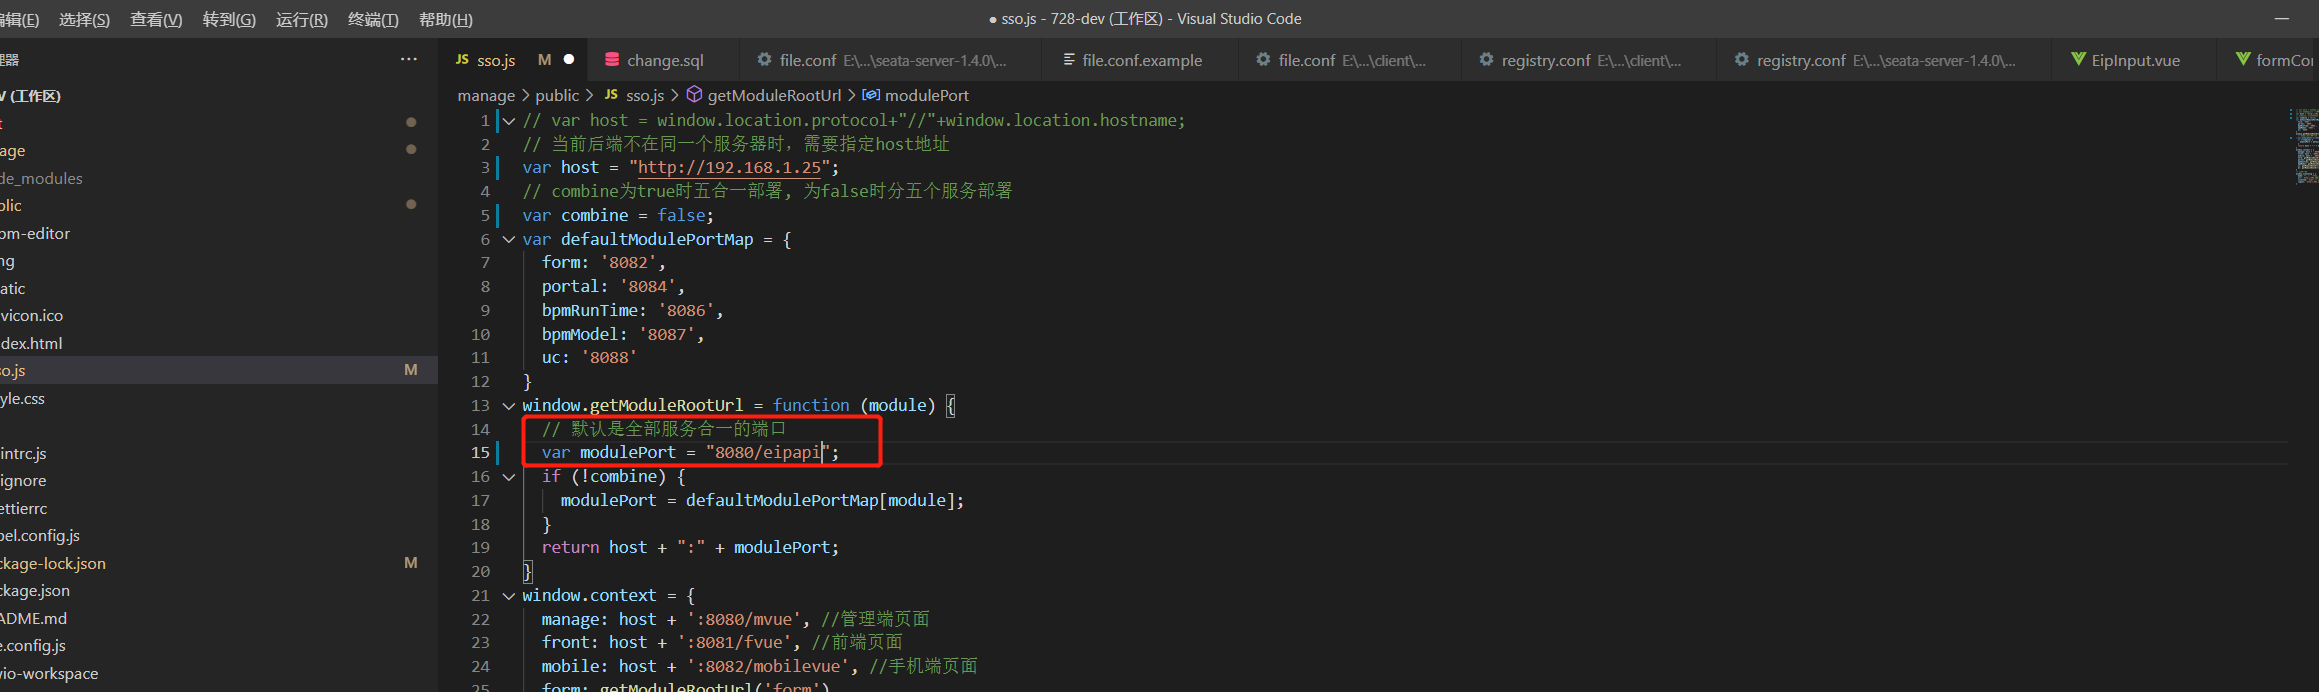Click the workspace root (工作区) header
This screenshot has width=2319, height=692.
(x=219, y=96)
